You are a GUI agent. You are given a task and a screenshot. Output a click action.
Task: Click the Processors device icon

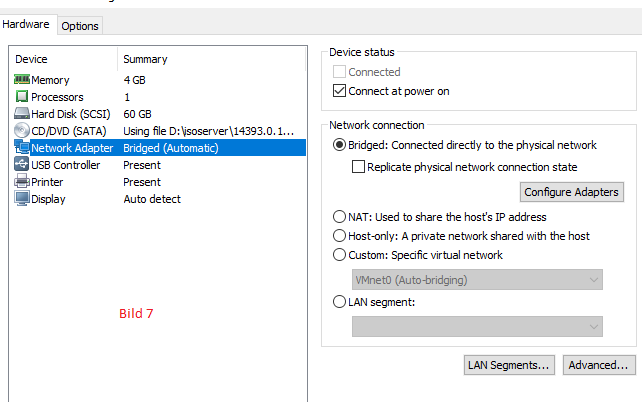coord(22,97)
